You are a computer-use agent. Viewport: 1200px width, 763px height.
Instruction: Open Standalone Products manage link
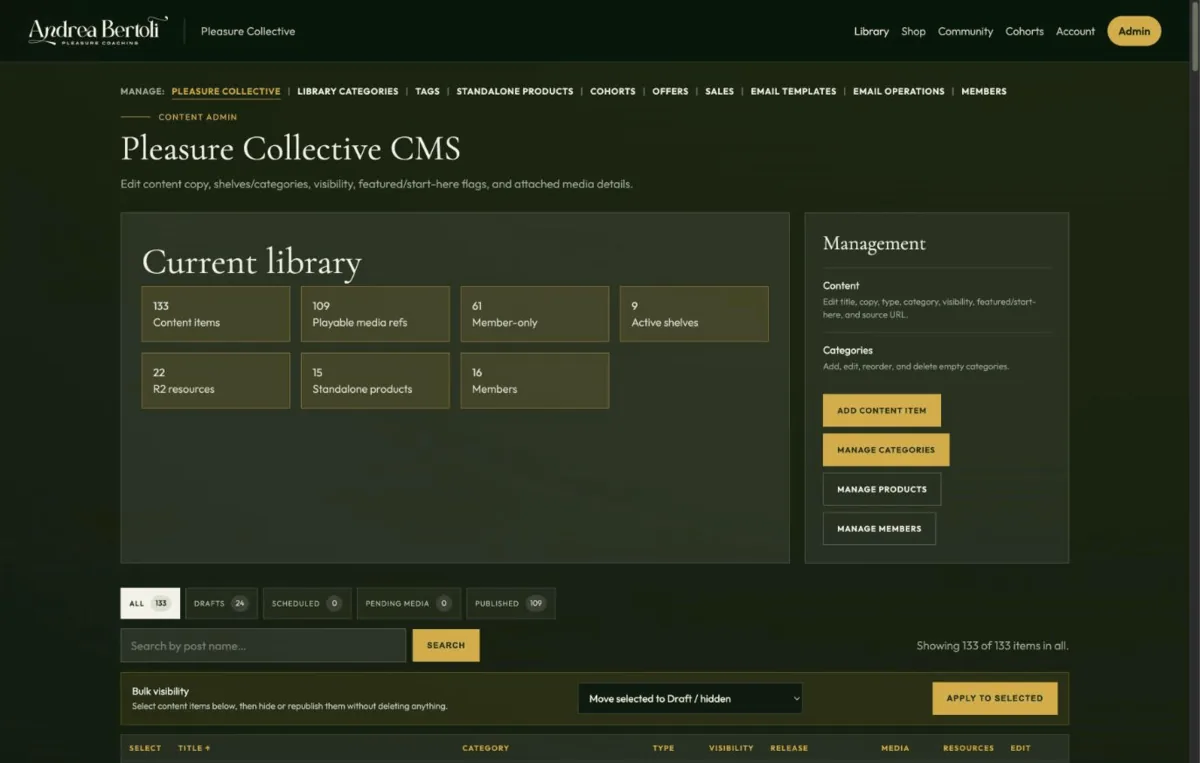coord(514,91)
